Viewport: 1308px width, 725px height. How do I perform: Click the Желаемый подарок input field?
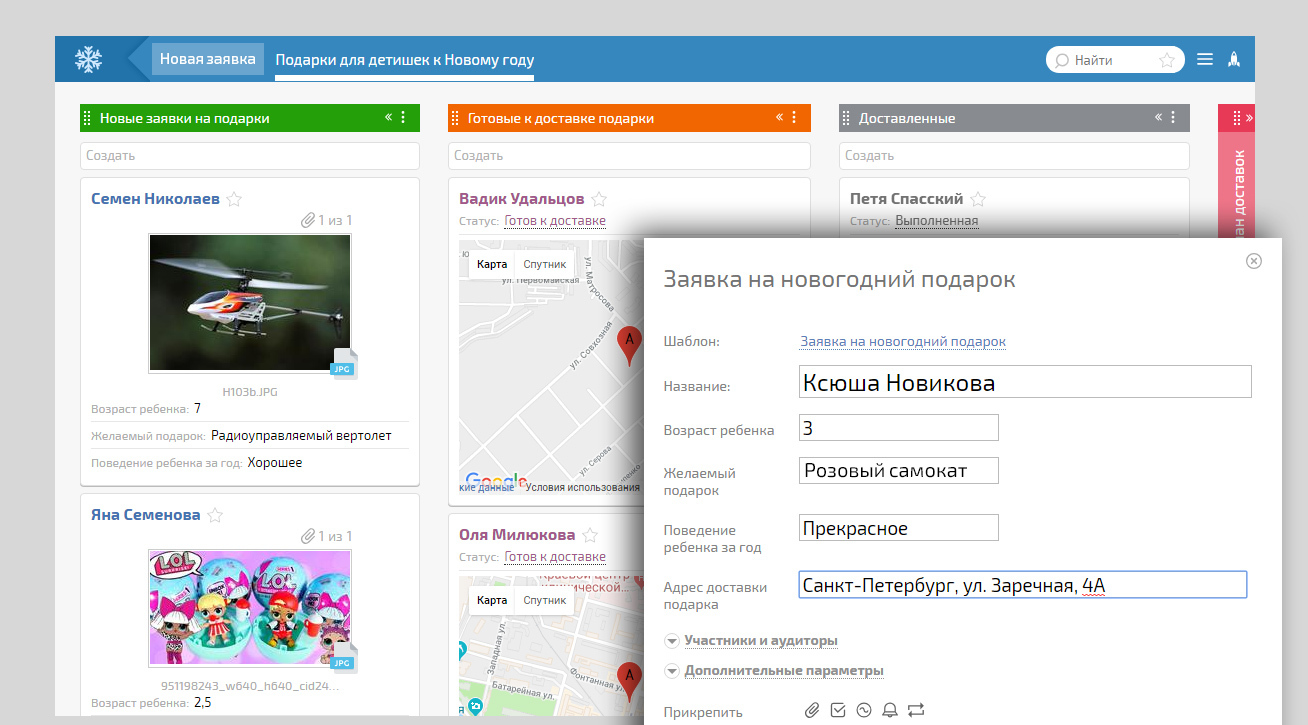click(x=898, y=471)
